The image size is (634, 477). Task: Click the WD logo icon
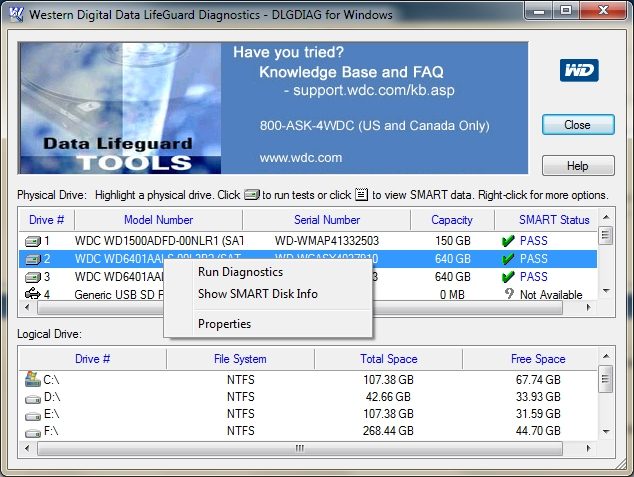tap(579, 70)
